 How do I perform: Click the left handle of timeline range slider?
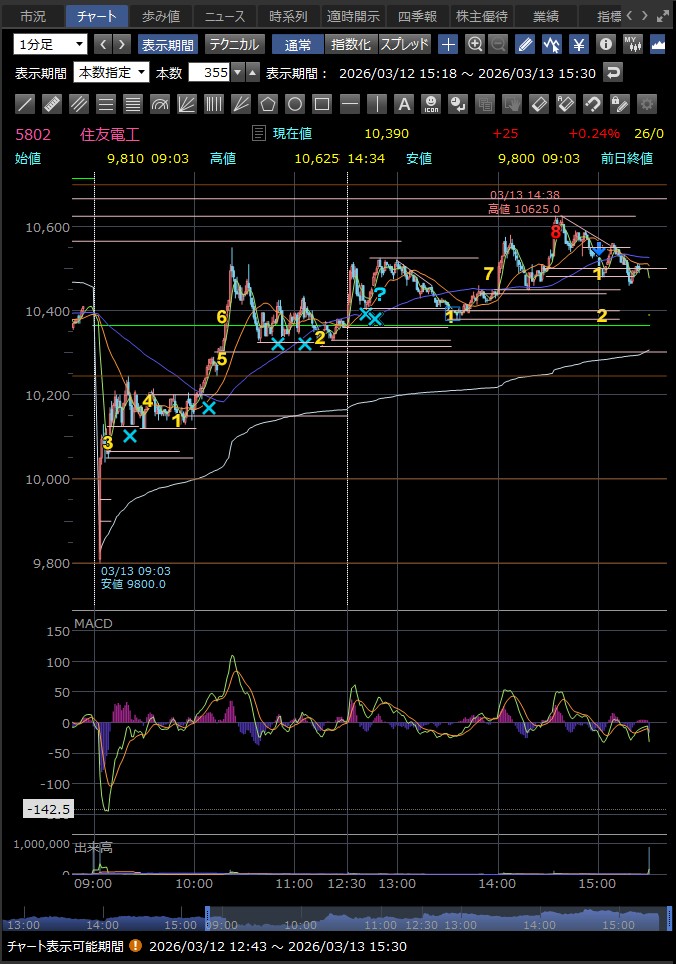pyautogui.click(x=207, y=916)
